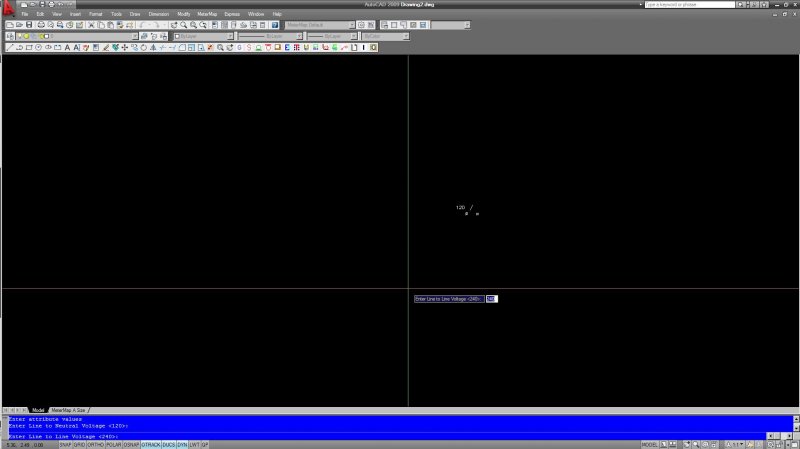Open the Draw menu
This screenshot has height=449, width=800.
pyautogui.click(x=135, y=14)
